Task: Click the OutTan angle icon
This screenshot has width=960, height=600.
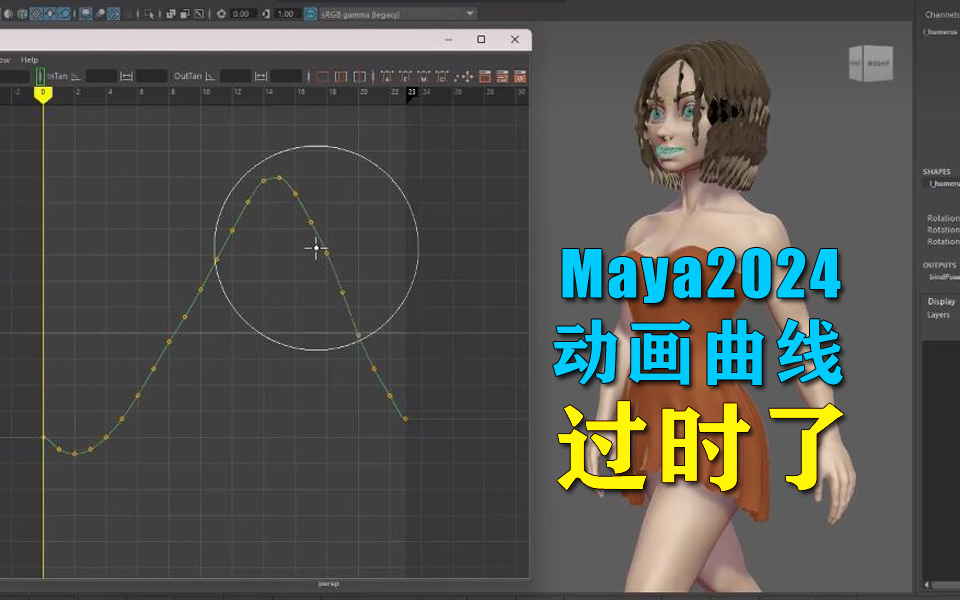Action: click(210, 77)
